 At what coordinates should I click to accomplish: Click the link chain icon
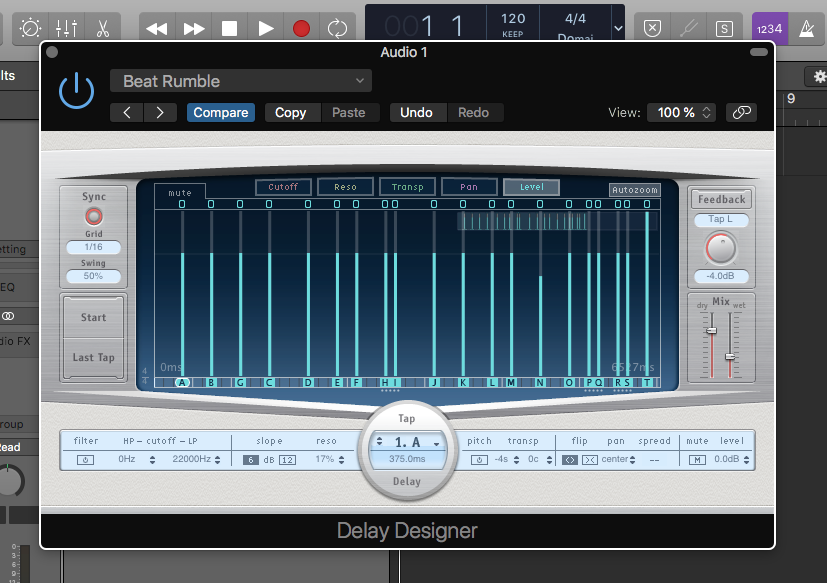(x=741, y=113)
